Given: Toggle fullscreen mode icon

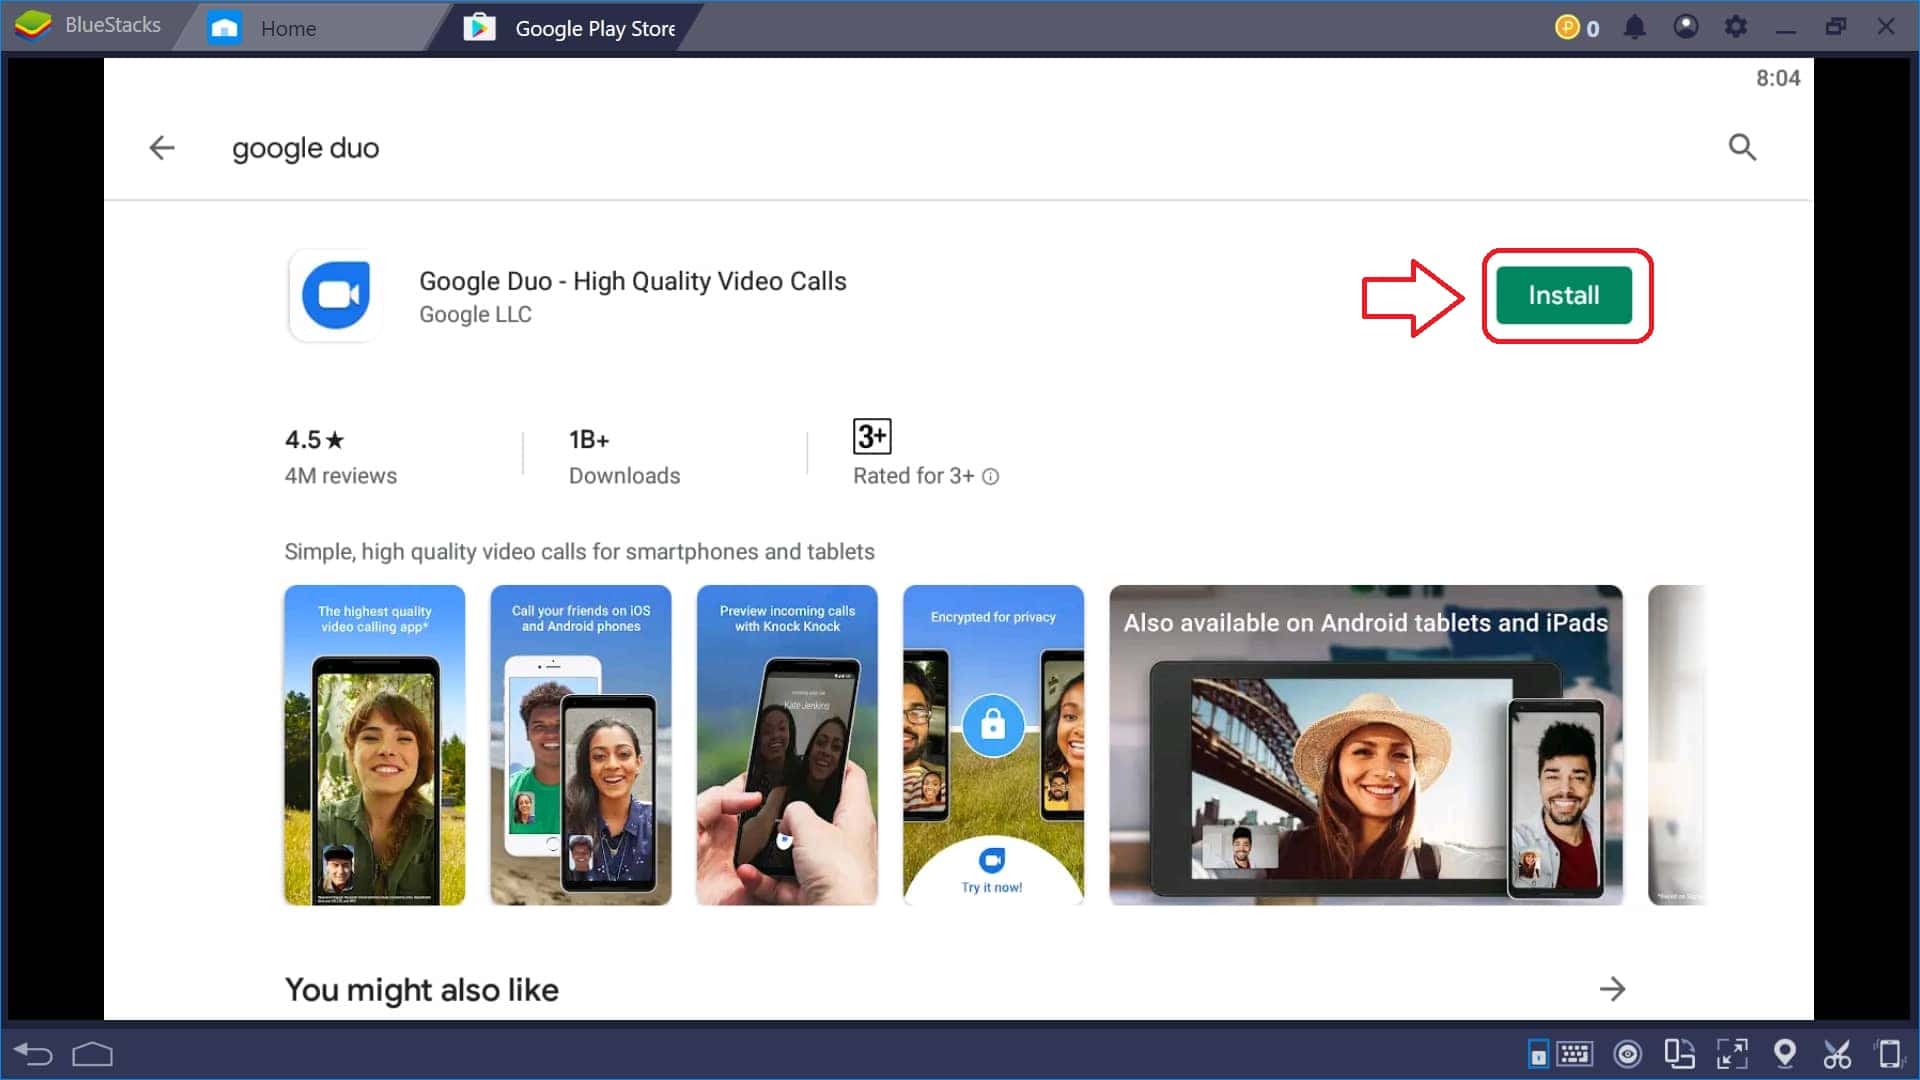Looking at the screenshot, I should pos(1732,1054).
